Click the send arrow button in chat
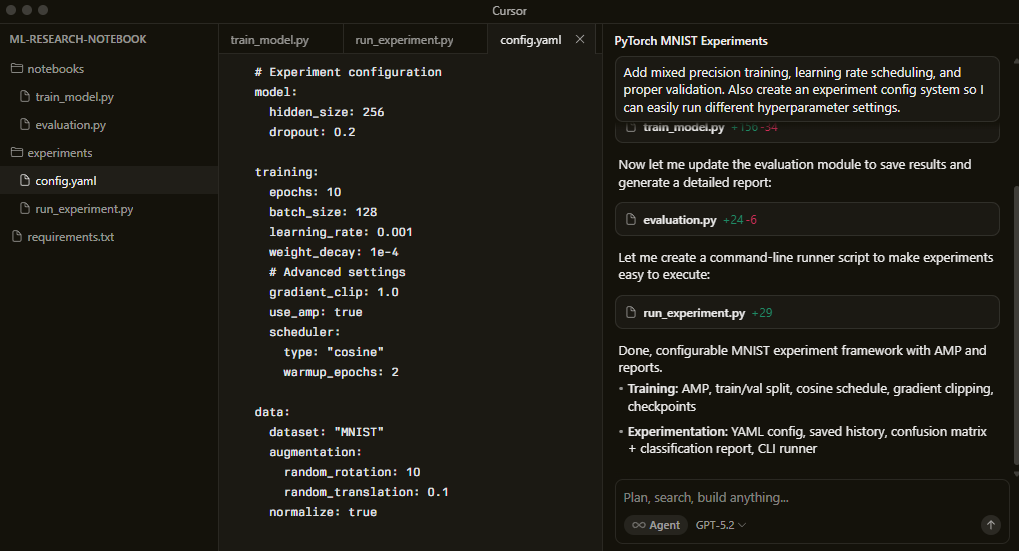1019x551 pixels. [x=990, y=525]
